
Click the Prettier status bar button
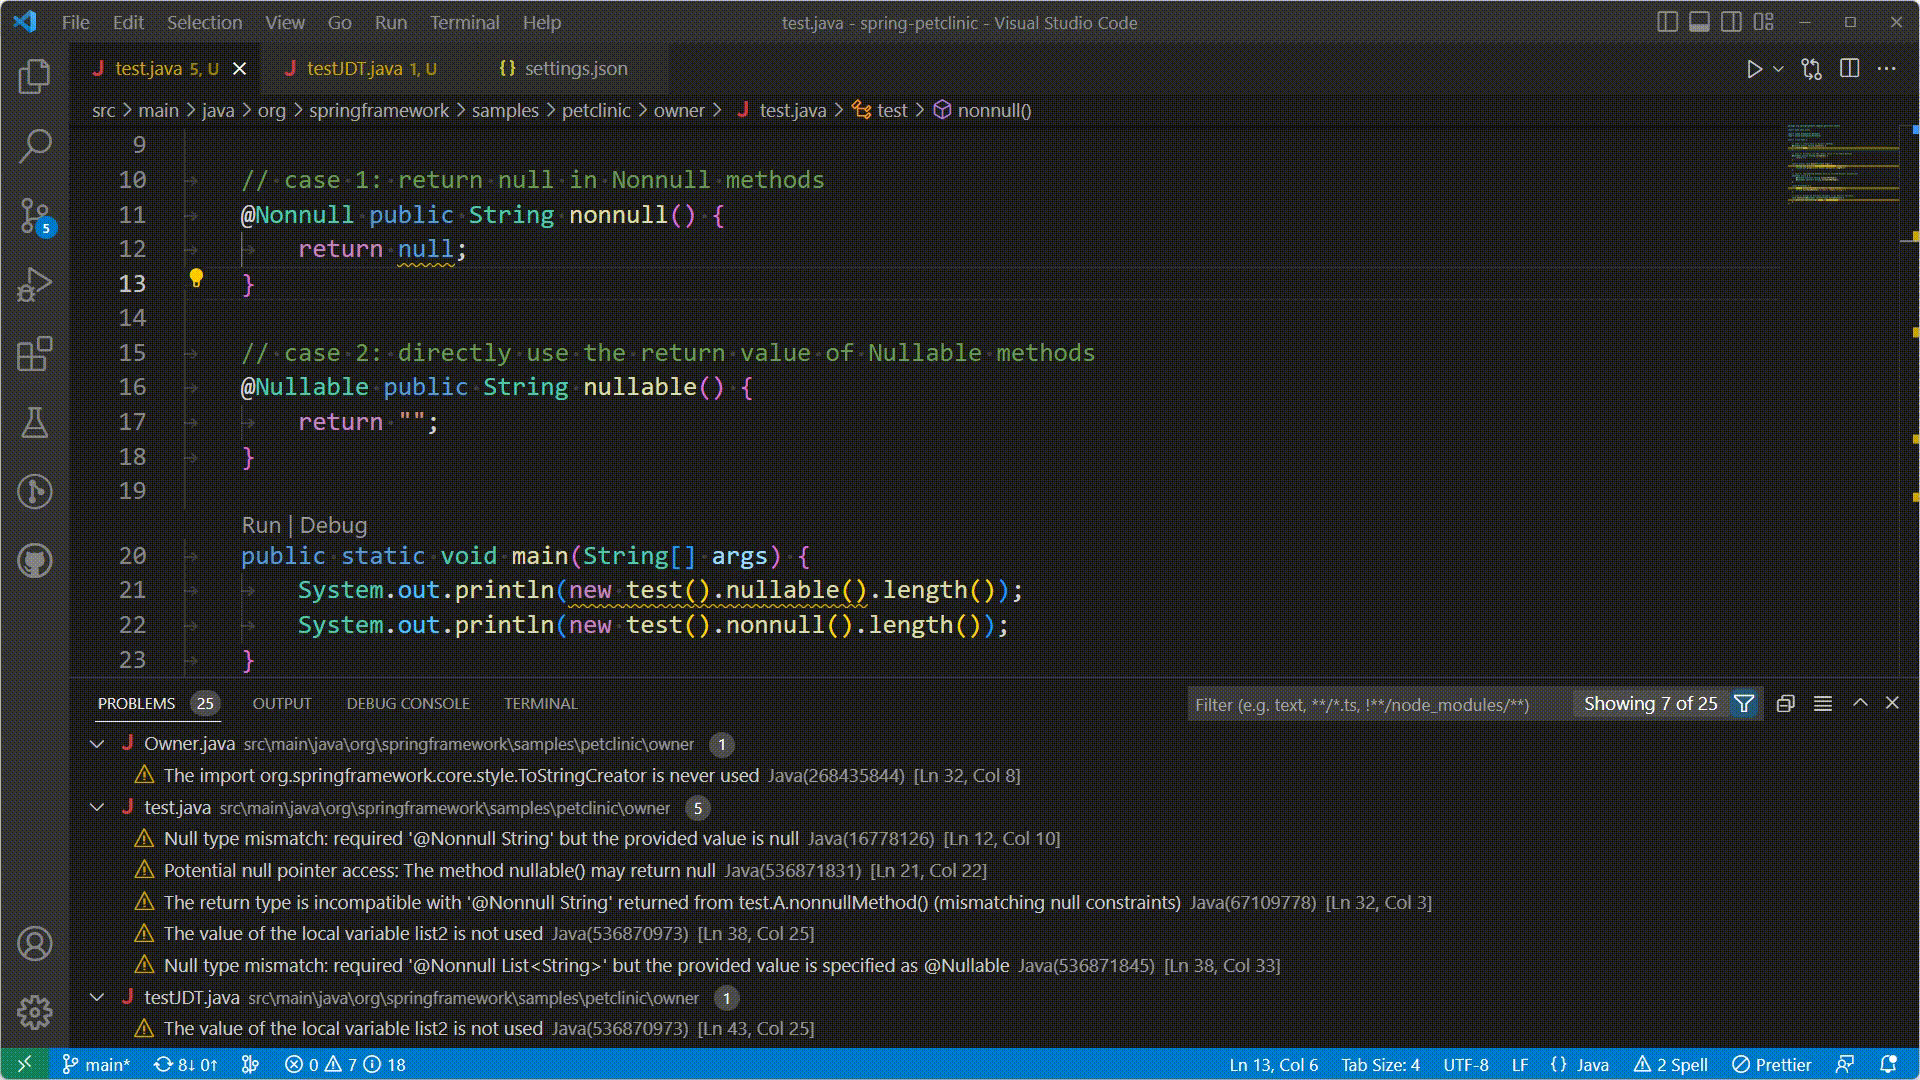(1772, 1064)
